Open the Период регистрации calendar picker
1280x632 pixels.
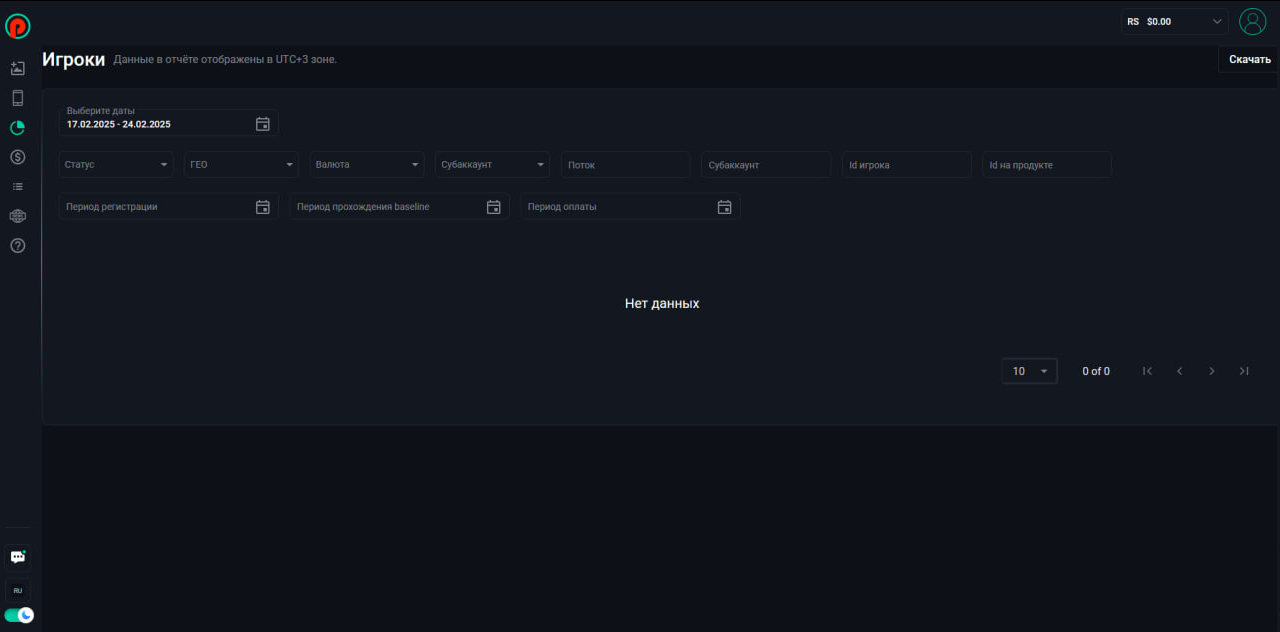pos(263,207)
